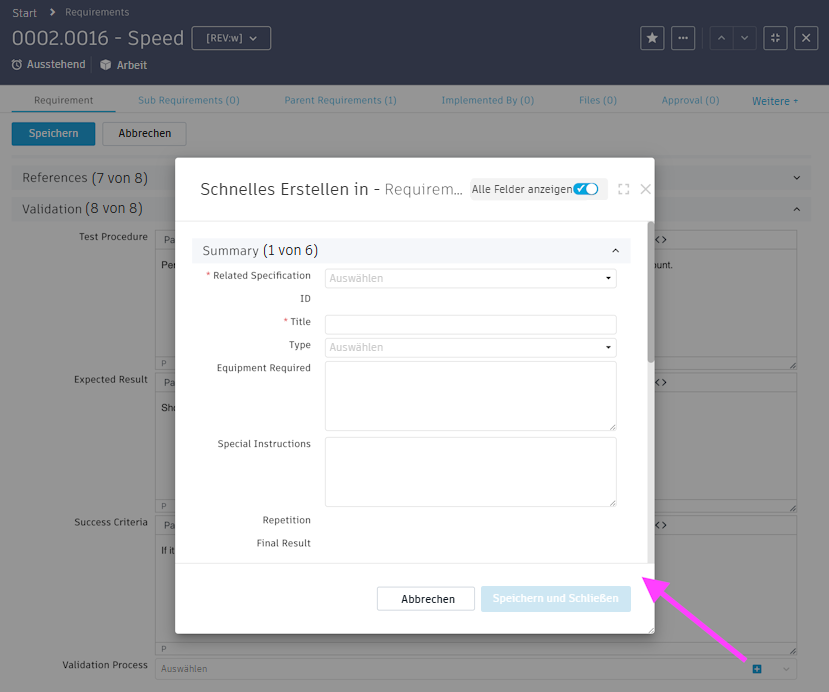829x692 pixels.
Task: Bookmark this item with the star icon
Action: point(652,38)
